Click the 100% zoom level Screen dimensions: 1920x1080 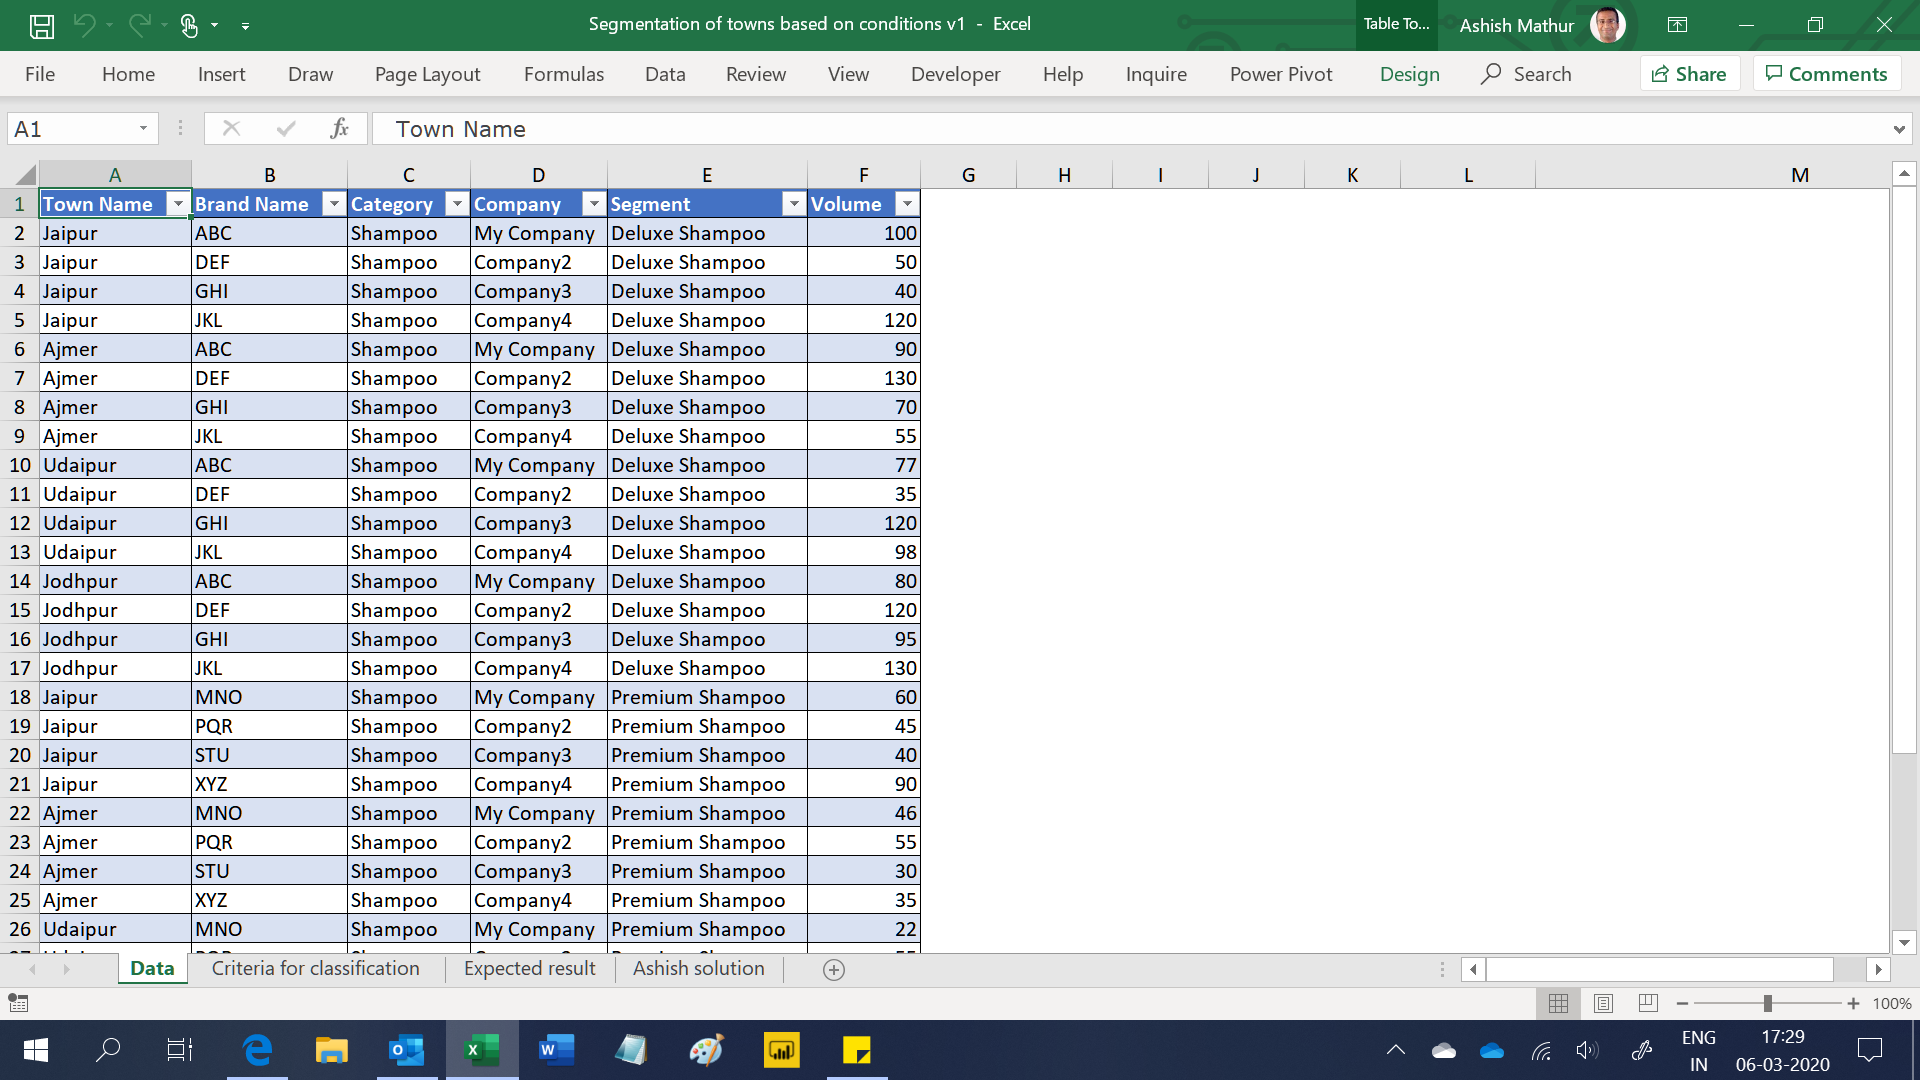1891,1003
